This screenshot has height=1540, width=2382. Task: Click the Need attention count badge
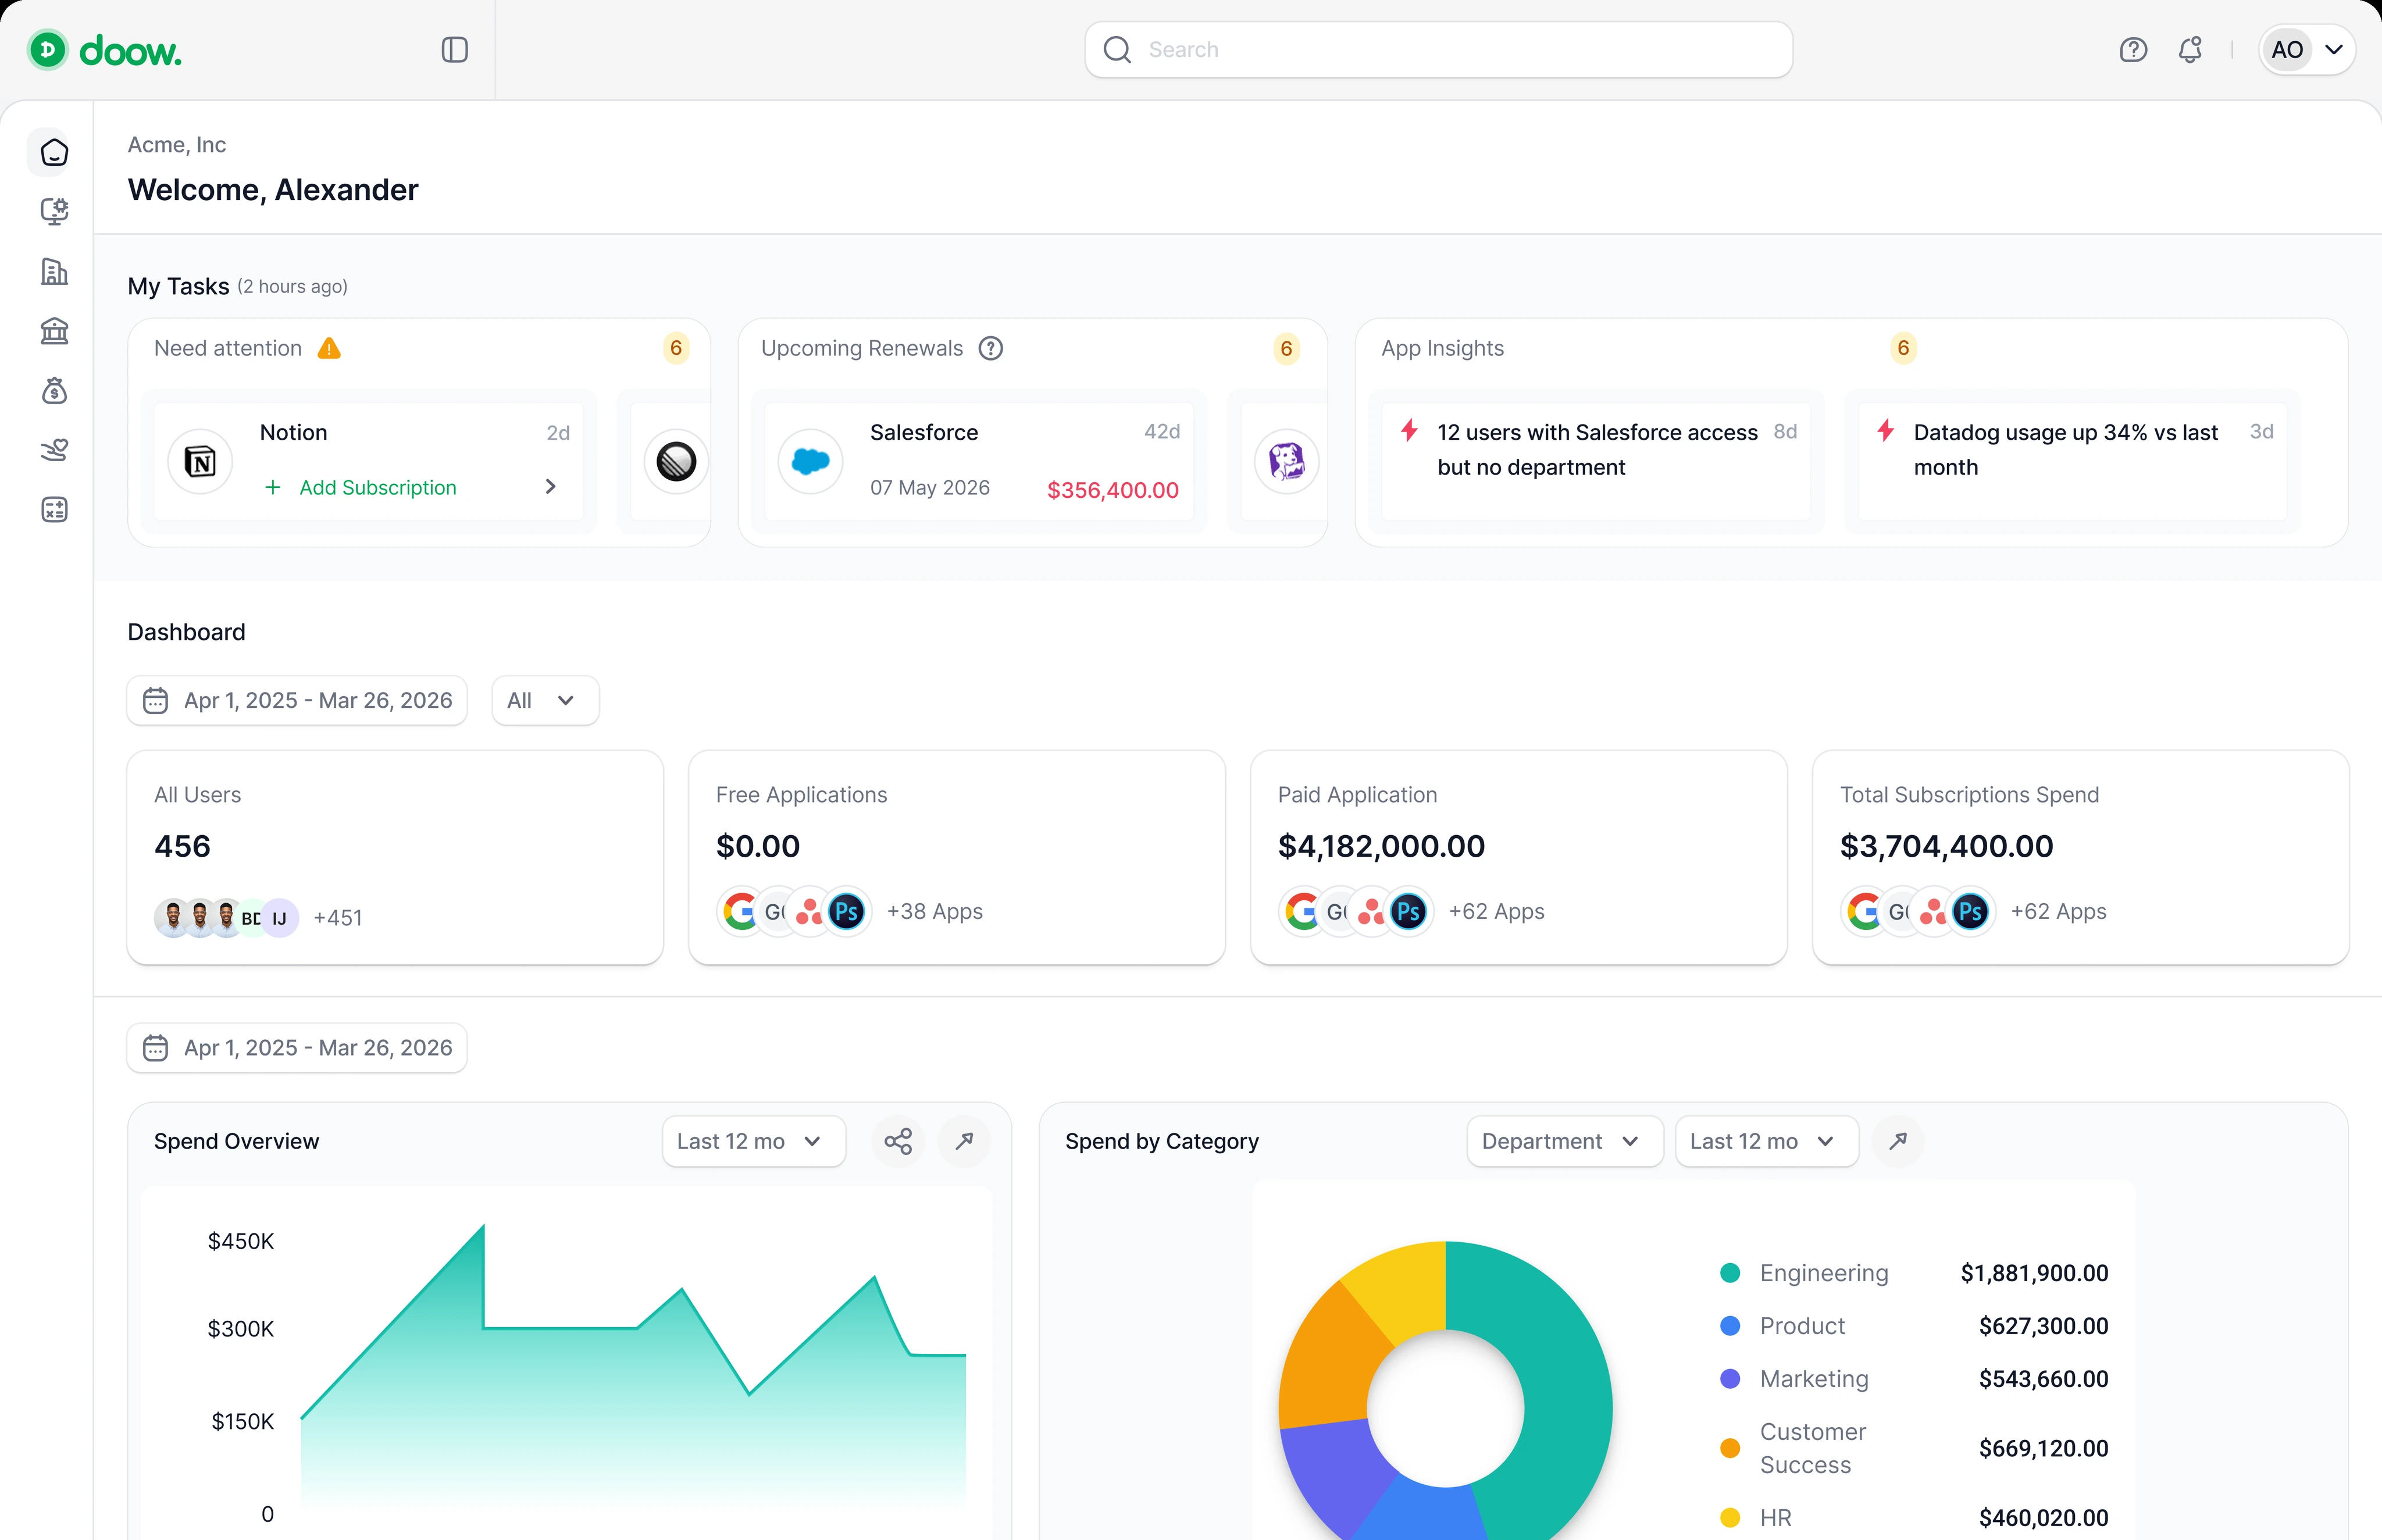(676, 348)
